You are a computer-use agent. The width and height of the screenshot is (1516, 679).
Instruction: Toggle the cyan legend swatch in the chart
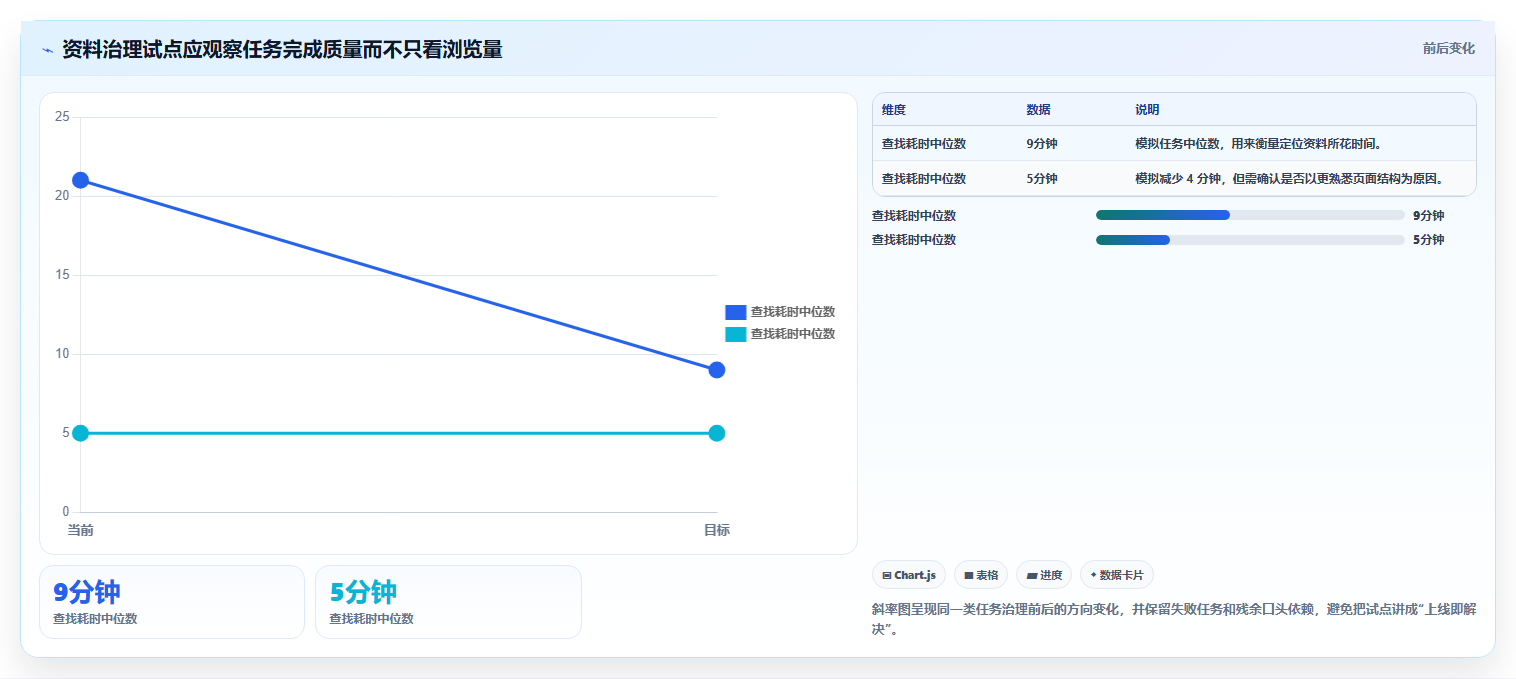(736, 334)
